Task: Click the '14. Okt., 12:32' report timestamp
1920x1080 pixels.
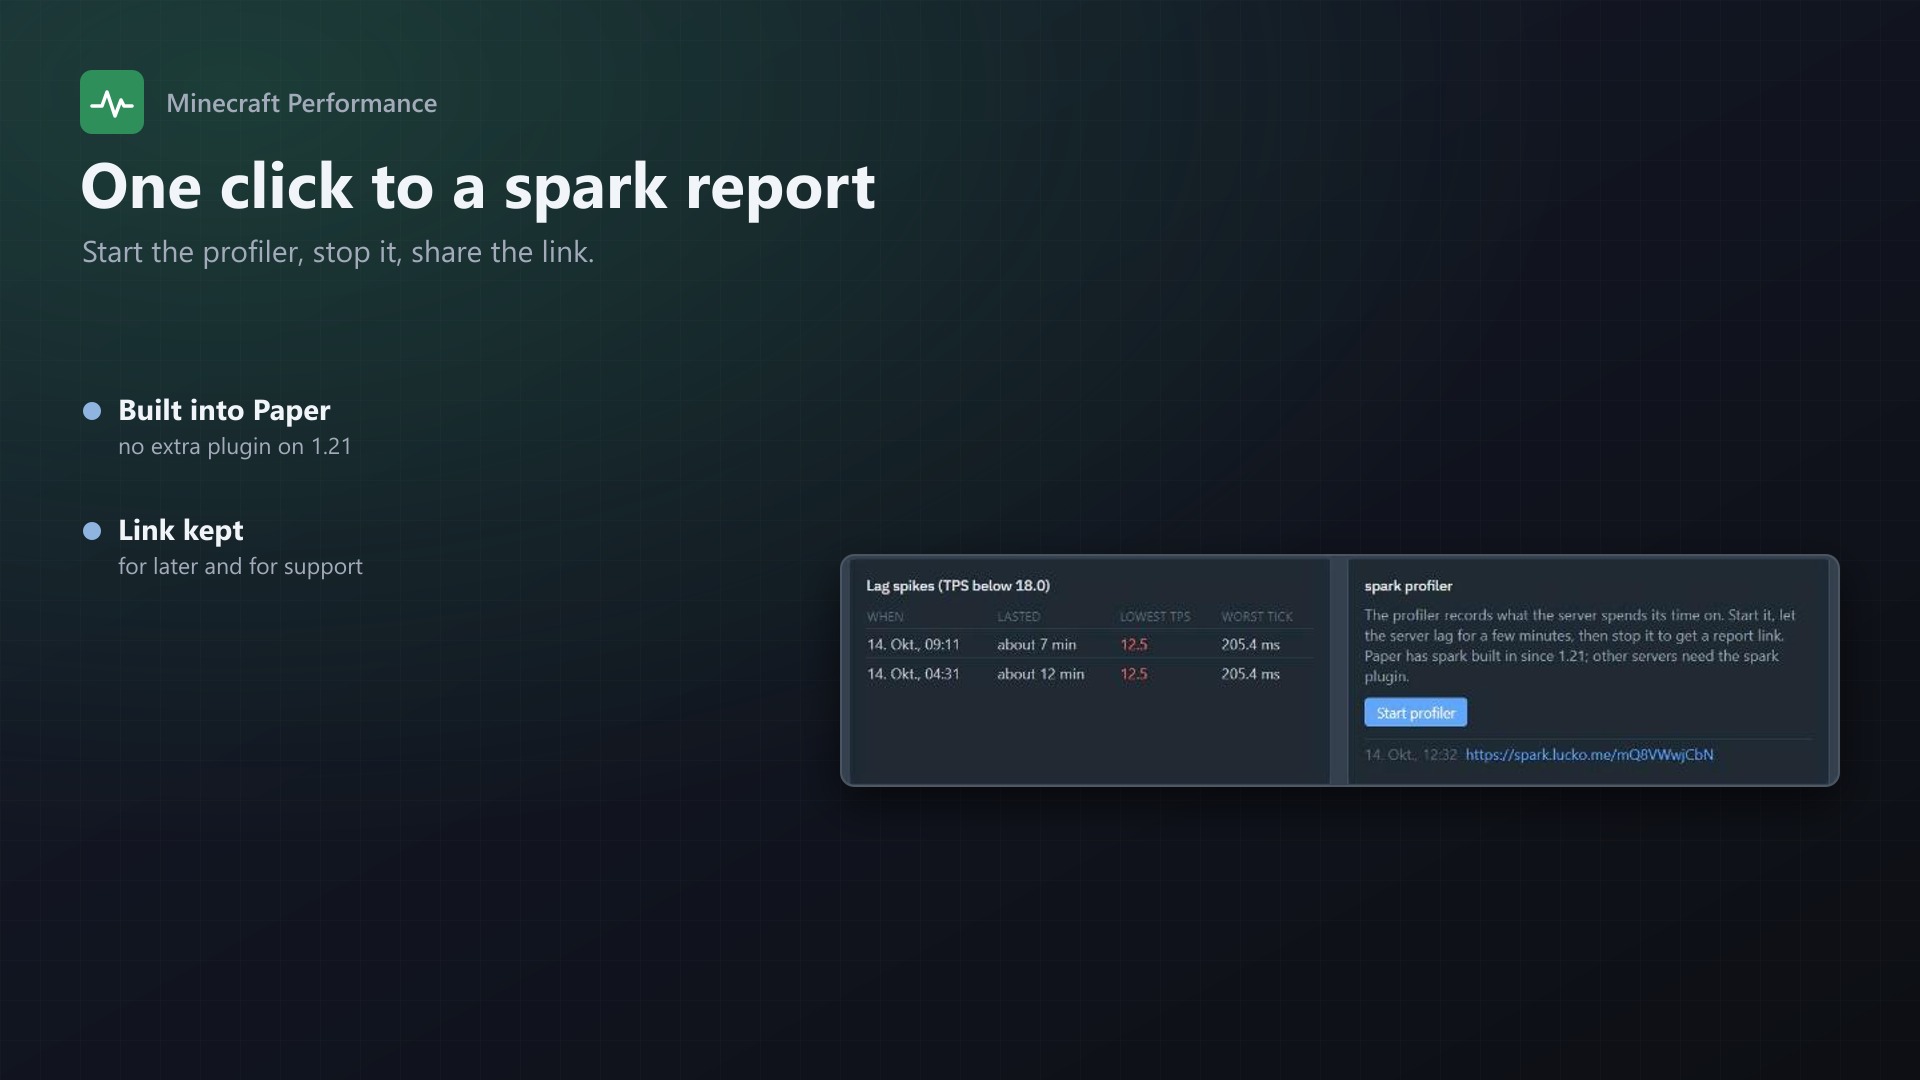Action: tap(1410, 755)
